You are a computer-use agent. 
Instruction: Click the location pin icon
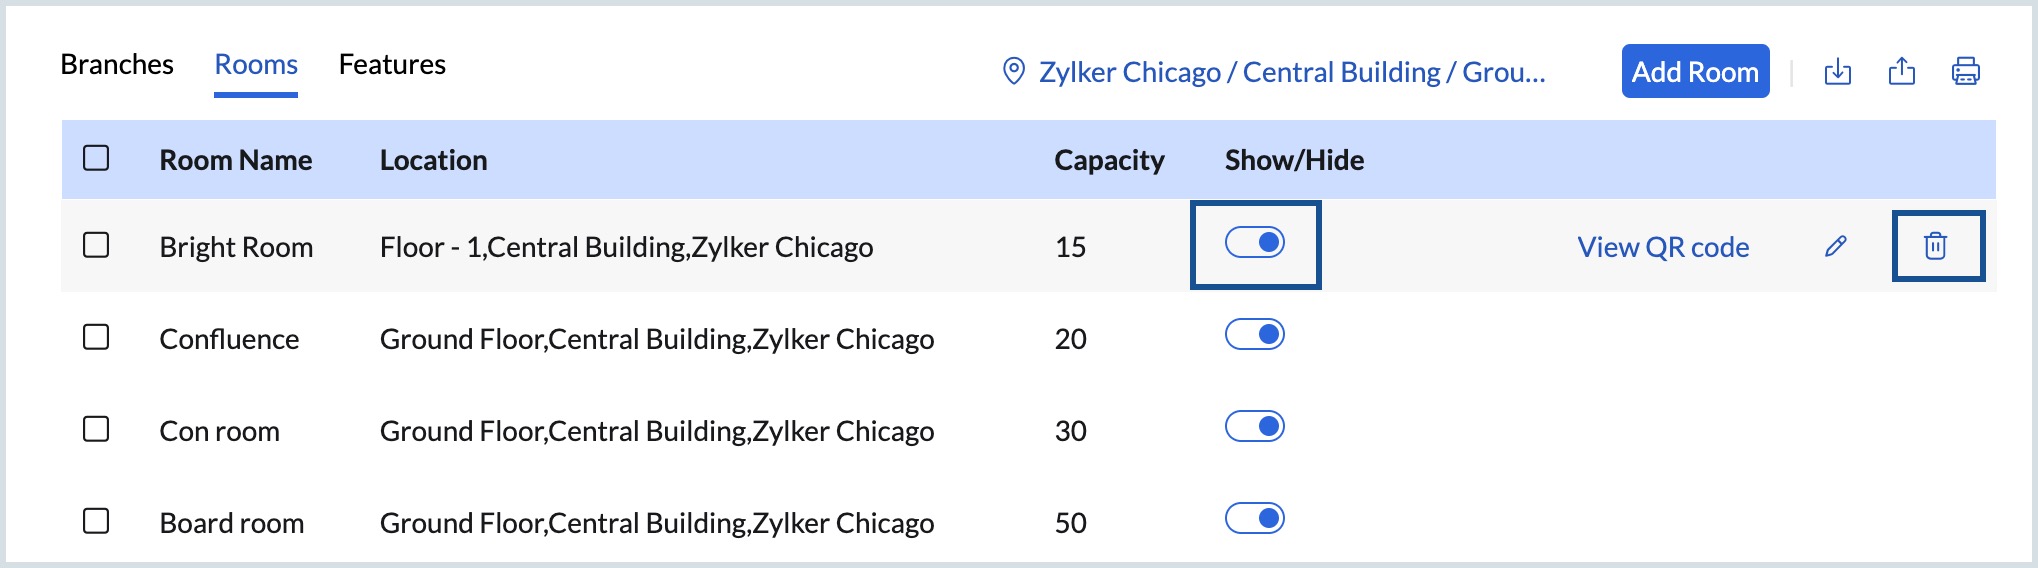[x=1013, y=72]
